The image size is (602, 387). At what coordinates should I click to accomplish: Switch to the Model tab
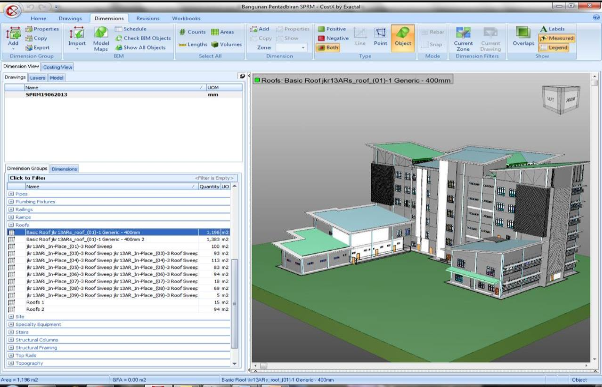(56, 78)
